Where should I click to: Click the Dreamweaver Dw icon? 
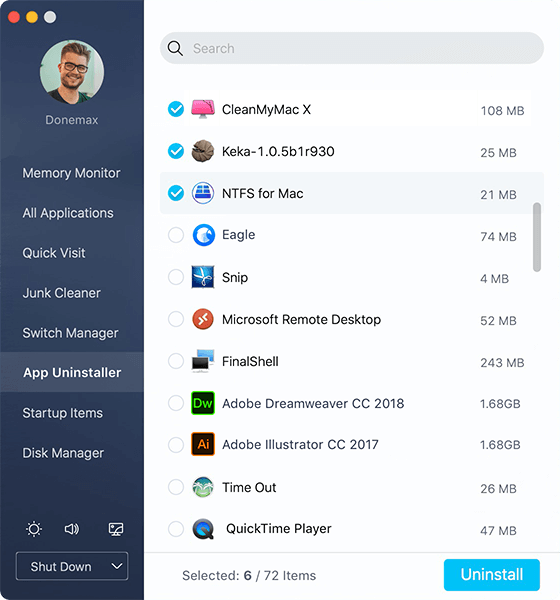click(x=203, y=403)
